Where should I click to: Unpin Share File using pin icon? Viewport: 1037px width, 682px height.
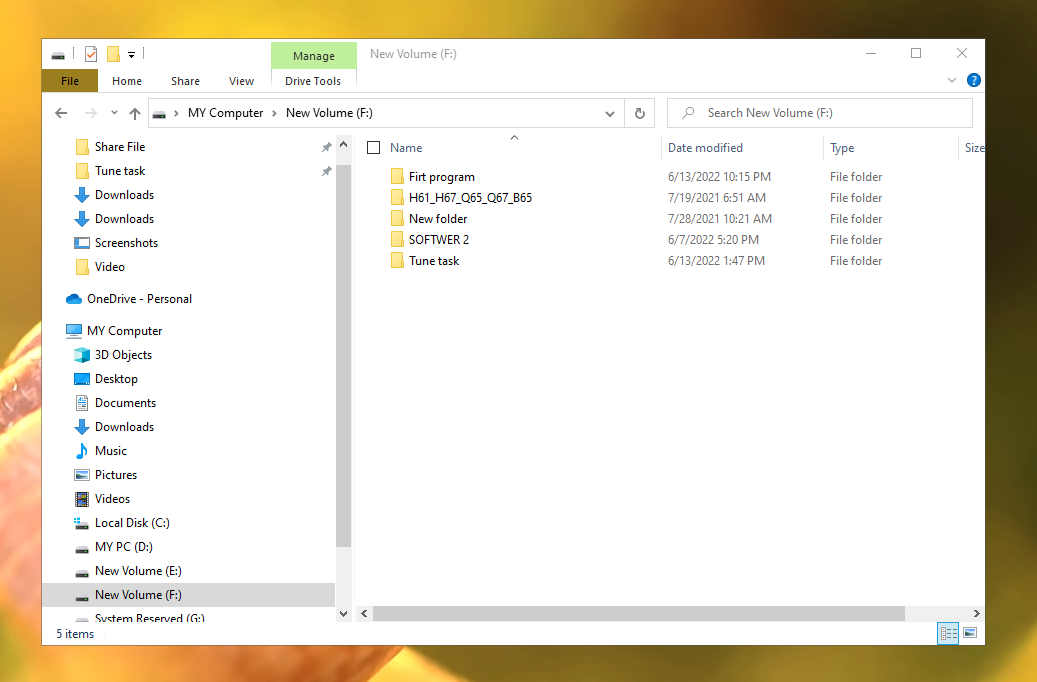click(326, 147)
